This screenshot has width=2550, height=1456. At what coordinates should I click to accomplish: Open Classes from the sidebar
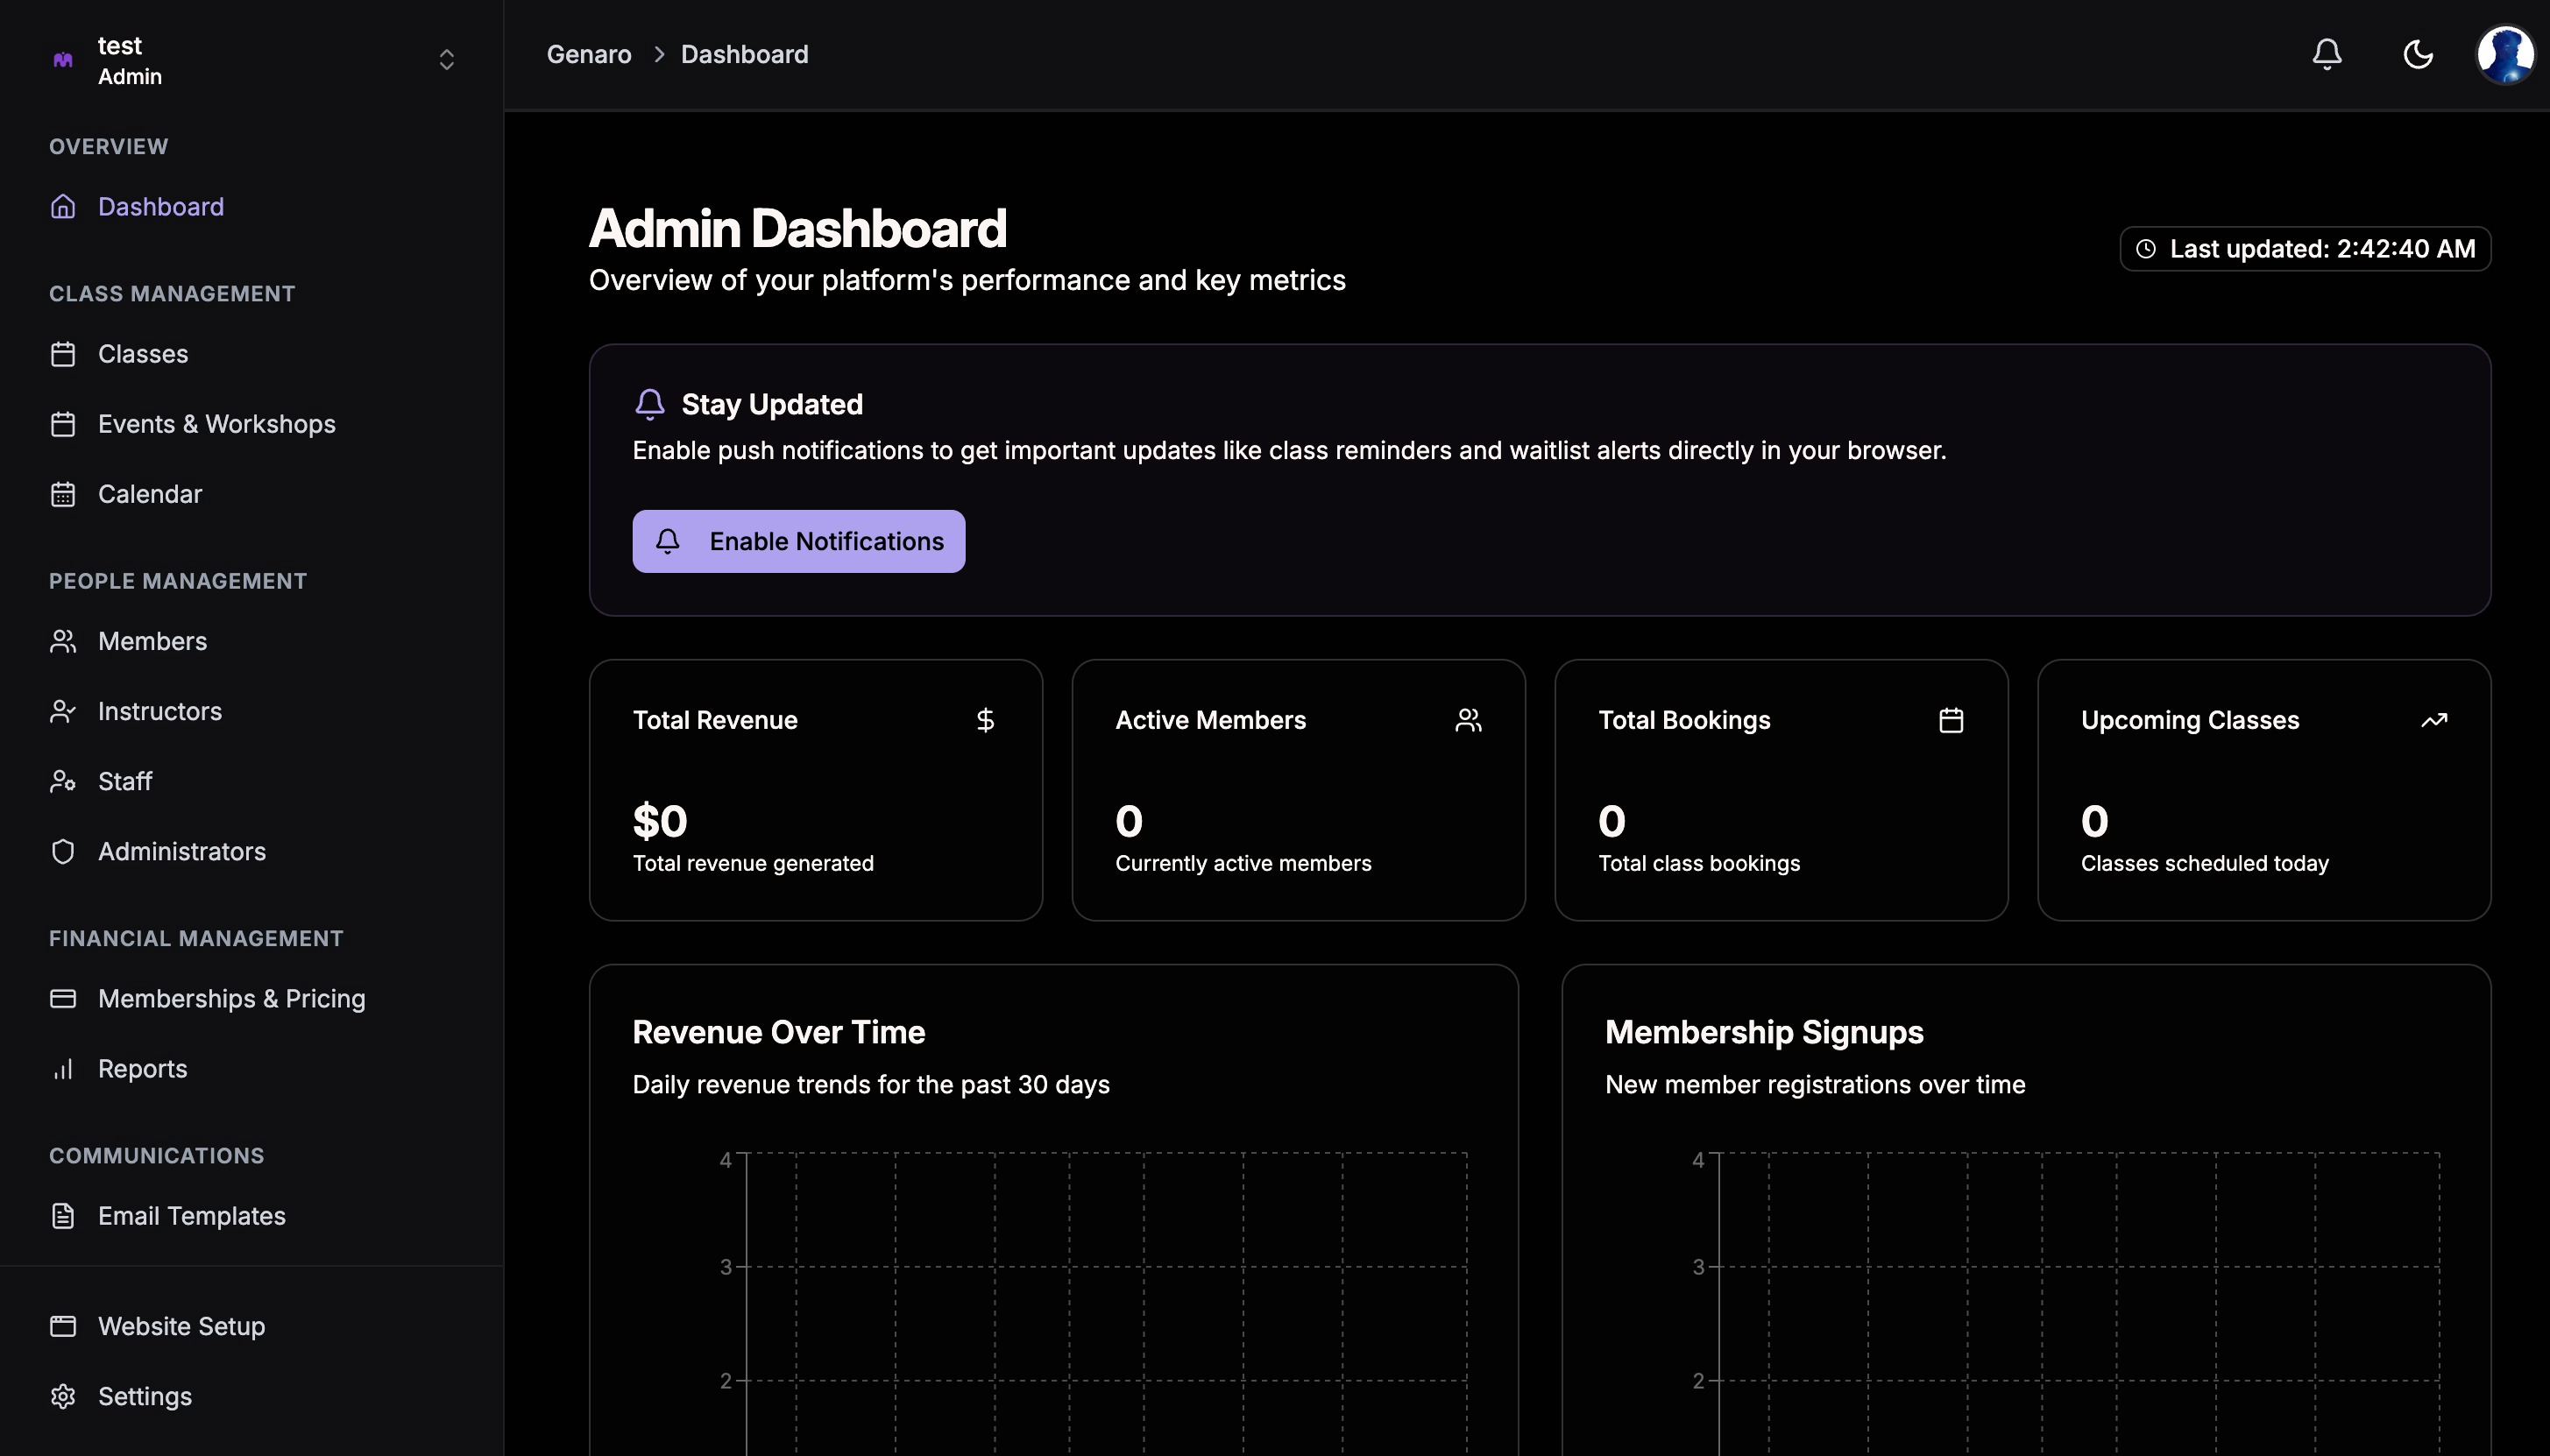point(142,354)
